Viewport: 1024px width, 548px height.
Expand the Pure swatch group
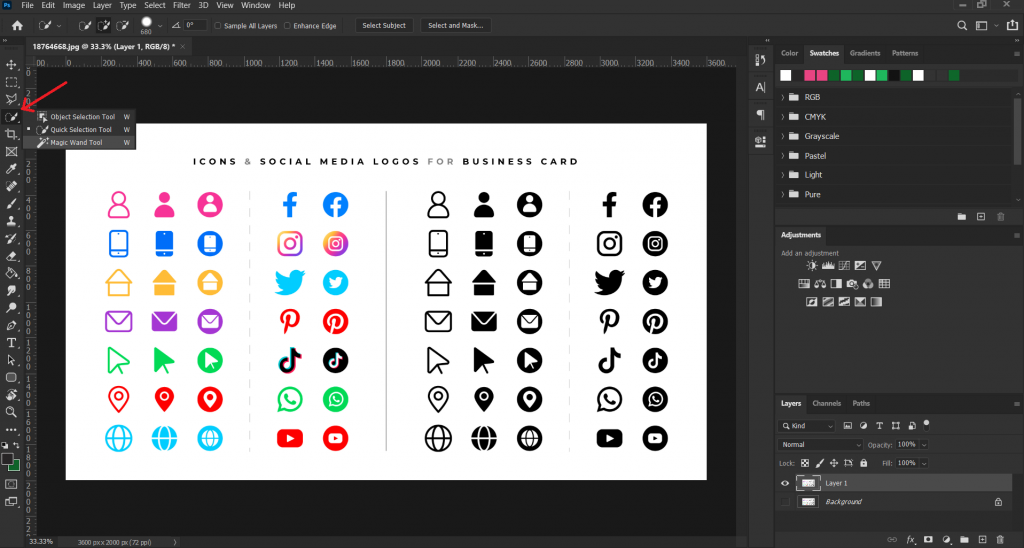[x=783, y=195]
